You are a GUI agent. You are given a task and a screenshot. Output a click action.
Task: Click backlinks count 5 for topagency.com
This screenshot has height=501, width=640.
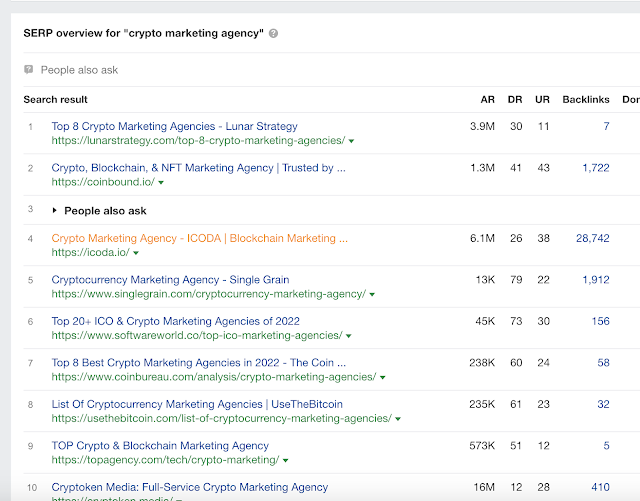pyautogui.click(x=606, y=445)
